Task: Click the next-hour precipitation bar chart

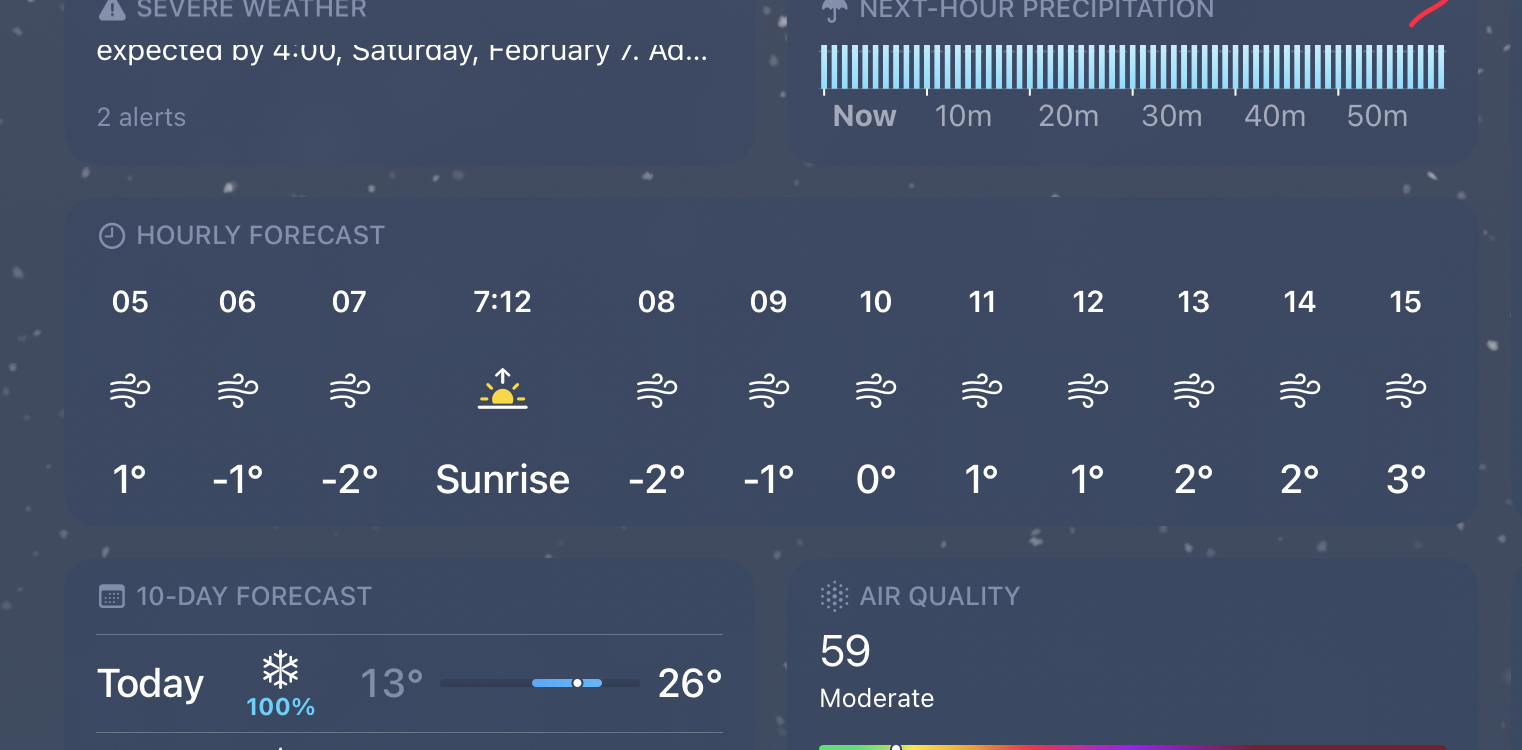Action: (1132, 67)
